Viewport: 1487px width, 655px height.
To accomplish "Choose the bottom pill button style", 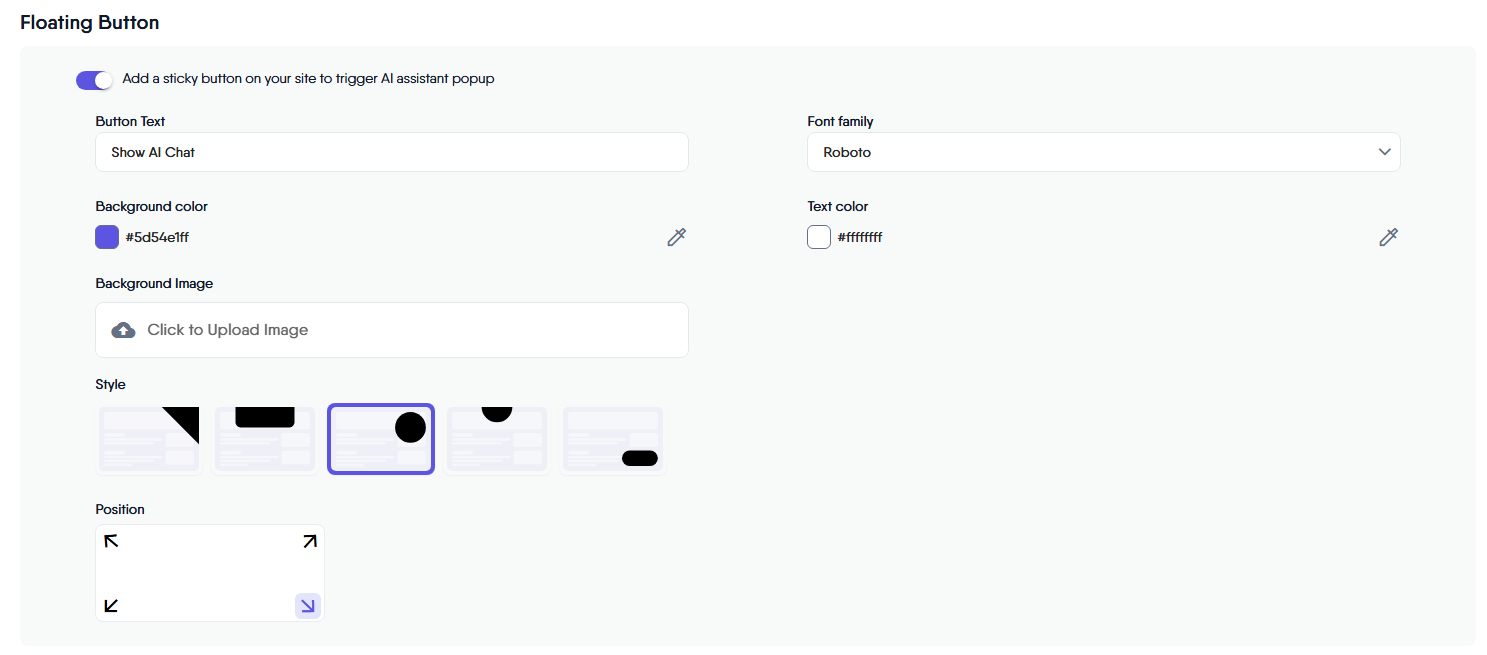I will 613,439.
